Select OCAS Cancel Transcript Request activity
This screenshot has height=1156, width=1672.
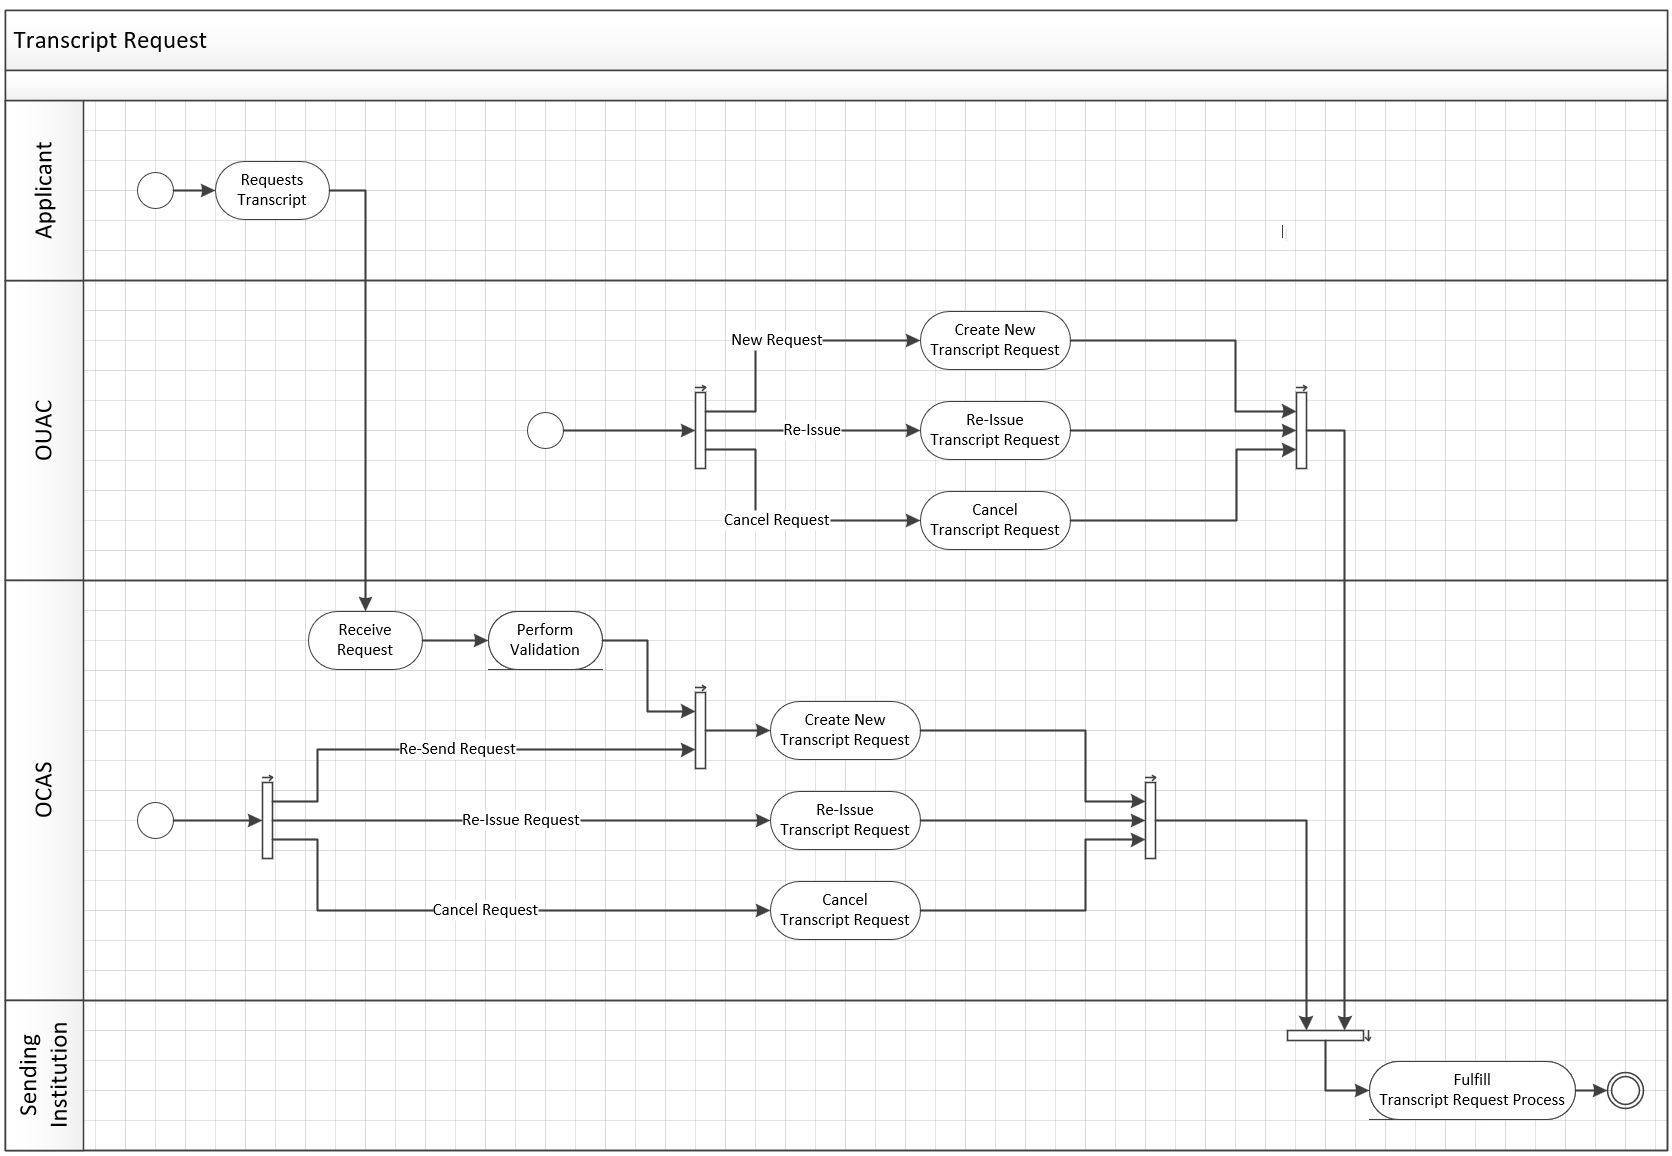click(845, 910)
